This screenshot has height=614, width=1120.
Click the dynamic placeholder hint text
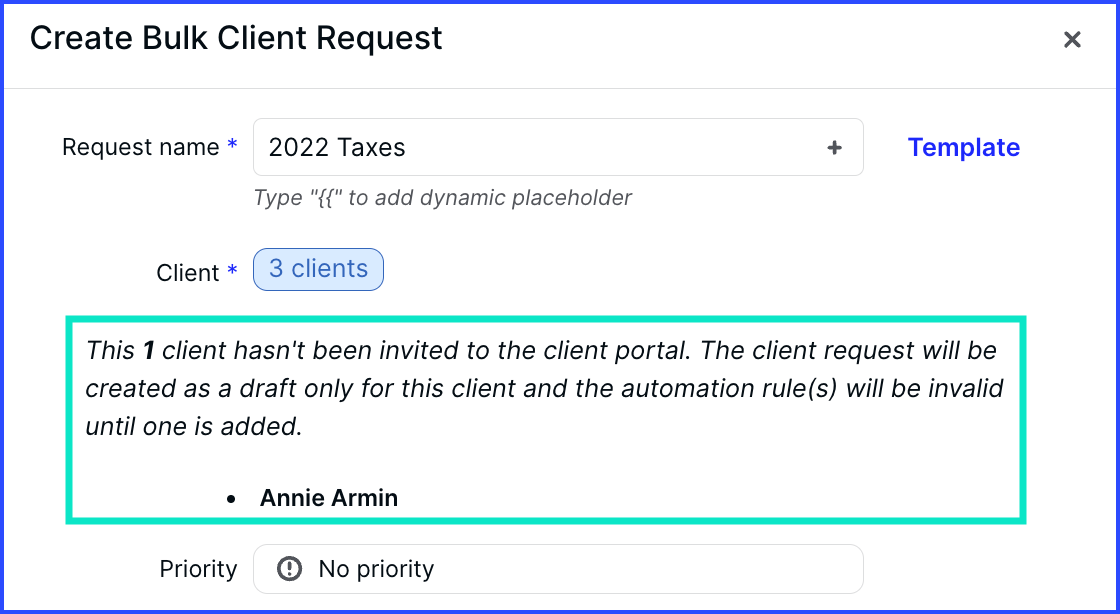tap(442, 197)
